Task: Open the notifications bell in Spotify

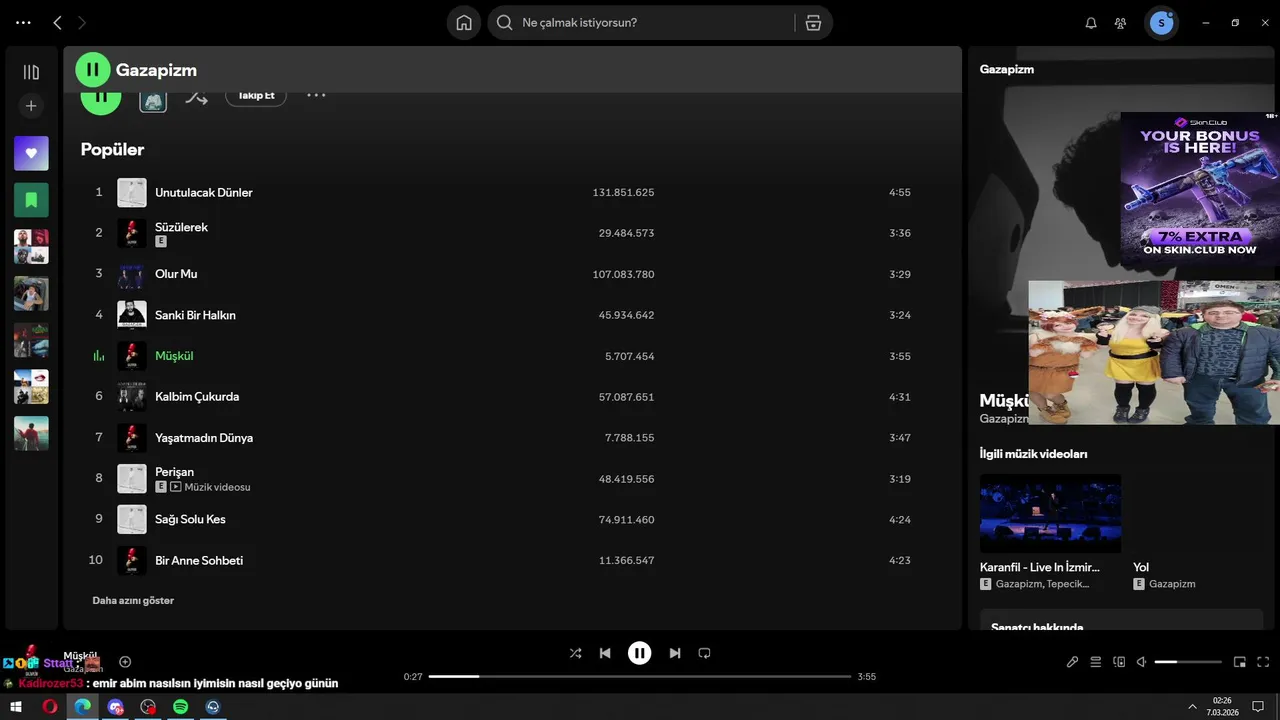Action: coord(1091,23)
